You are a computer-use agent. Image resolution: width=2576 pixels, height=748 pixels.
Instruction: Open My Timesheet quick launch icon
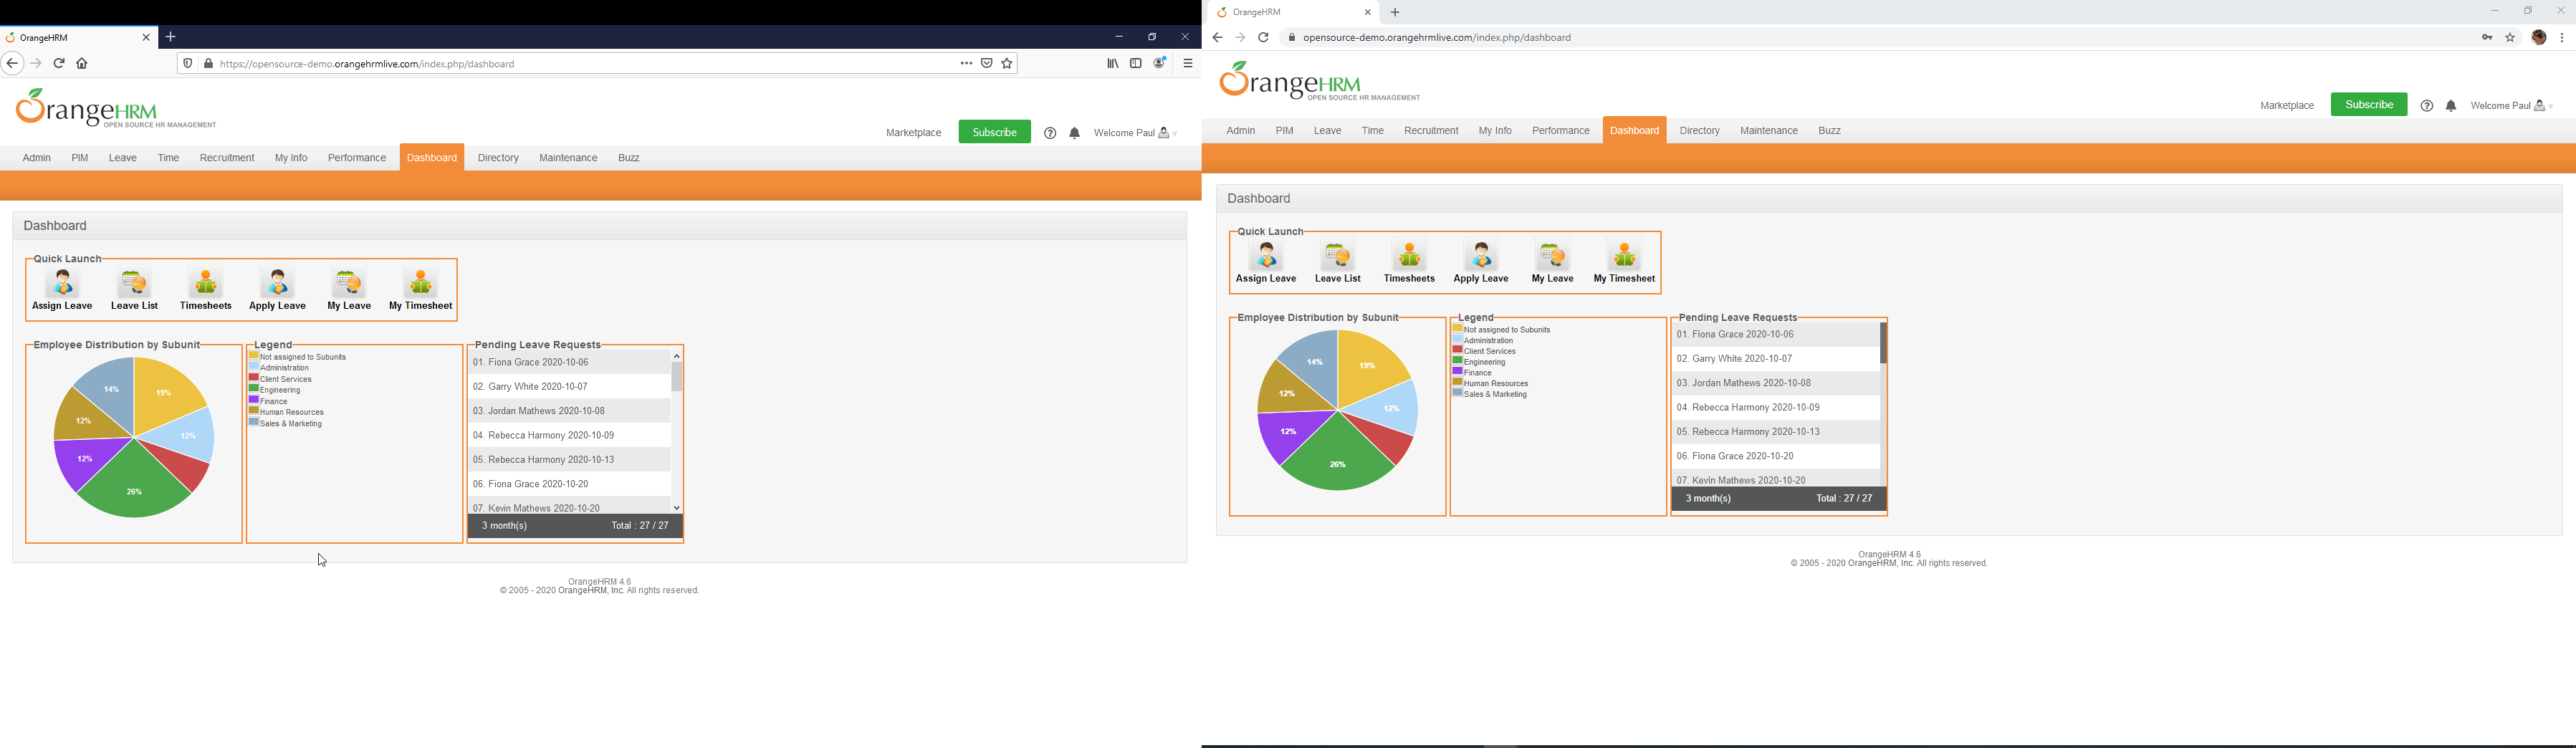(x=419, y=289)
